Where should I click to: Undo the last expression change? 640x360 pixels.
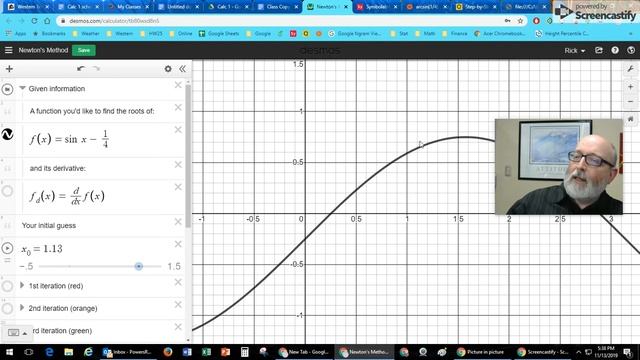81,69
